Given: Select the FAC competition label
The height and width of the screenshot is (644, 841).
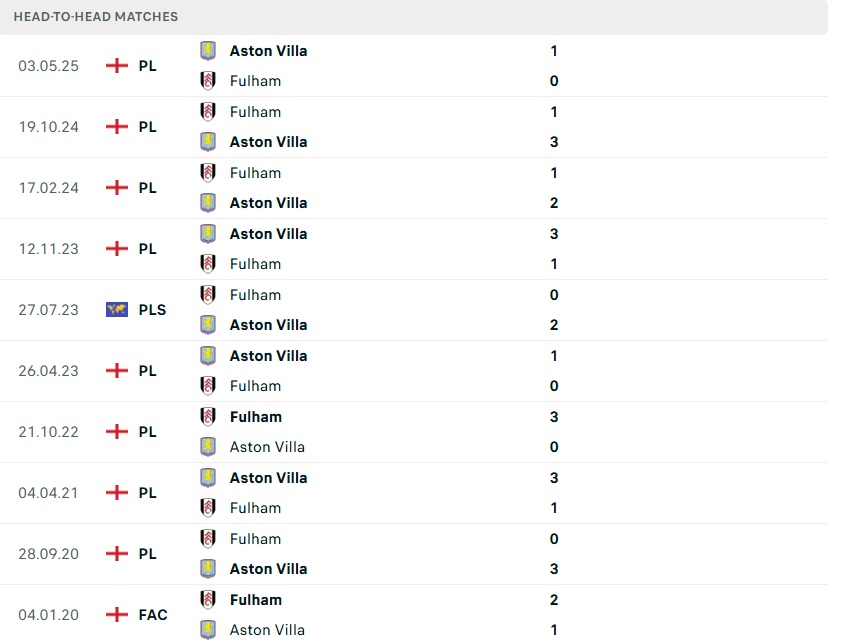Looking at the screenshot, I should pos(153,615).
